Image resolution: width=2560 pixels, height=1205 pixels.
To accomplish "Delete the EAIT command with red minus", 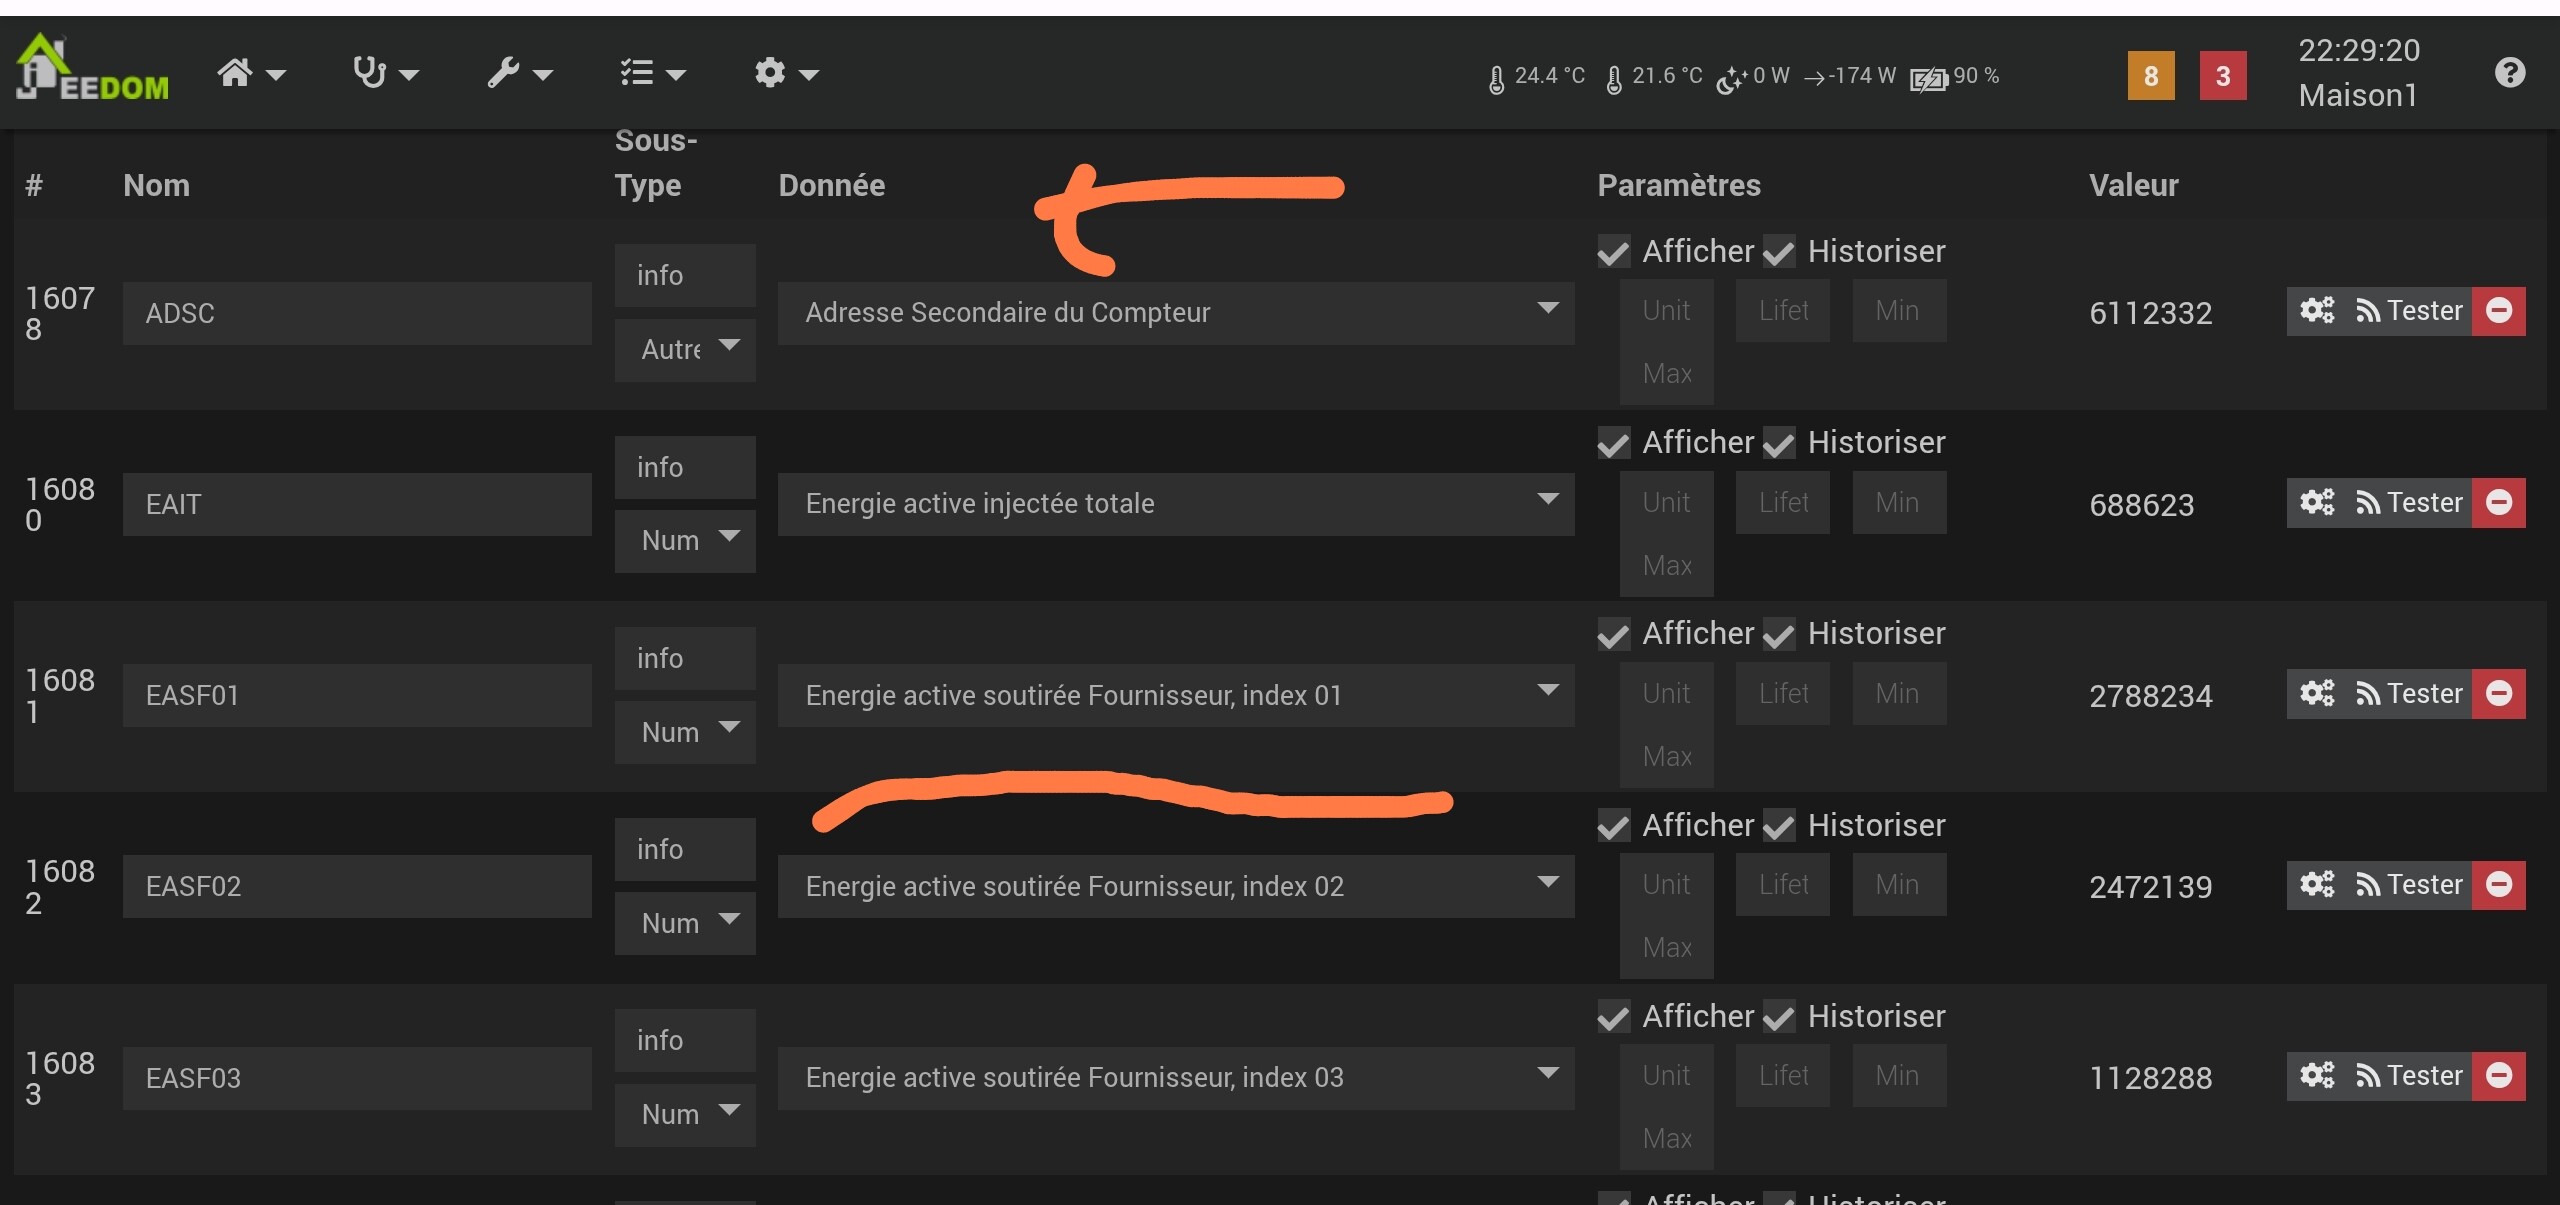I will click(x=2498, y=502).
